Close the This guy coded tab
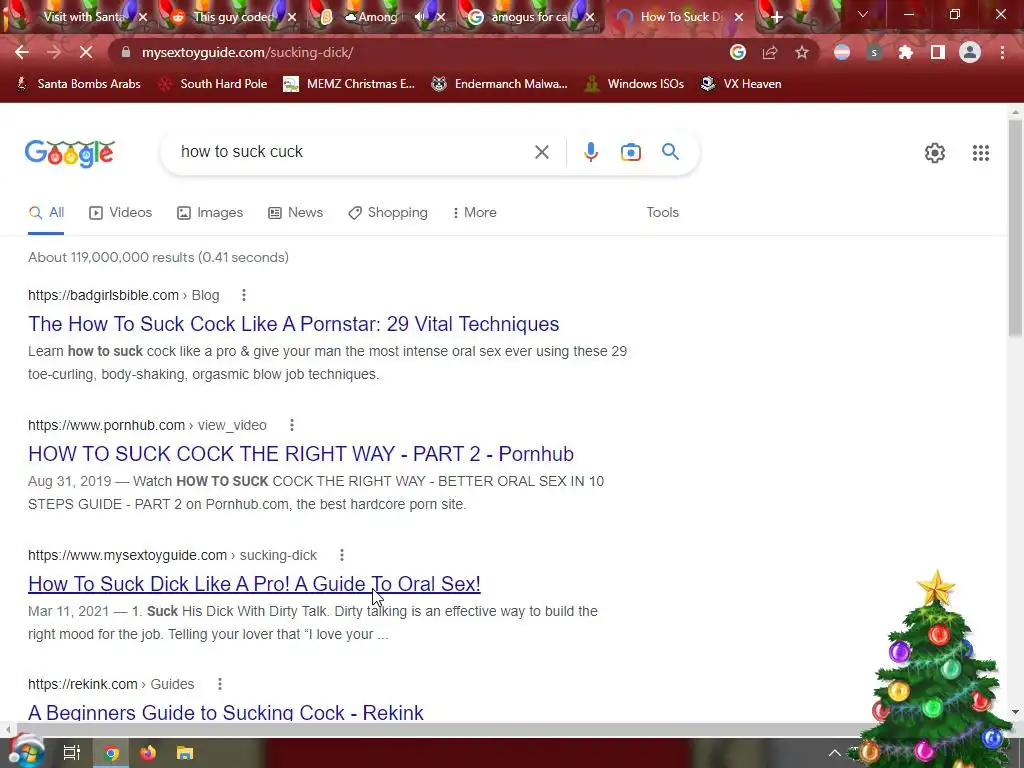Screen dimensions: 1024x768 pyautogui.click(x=293, y=17)
